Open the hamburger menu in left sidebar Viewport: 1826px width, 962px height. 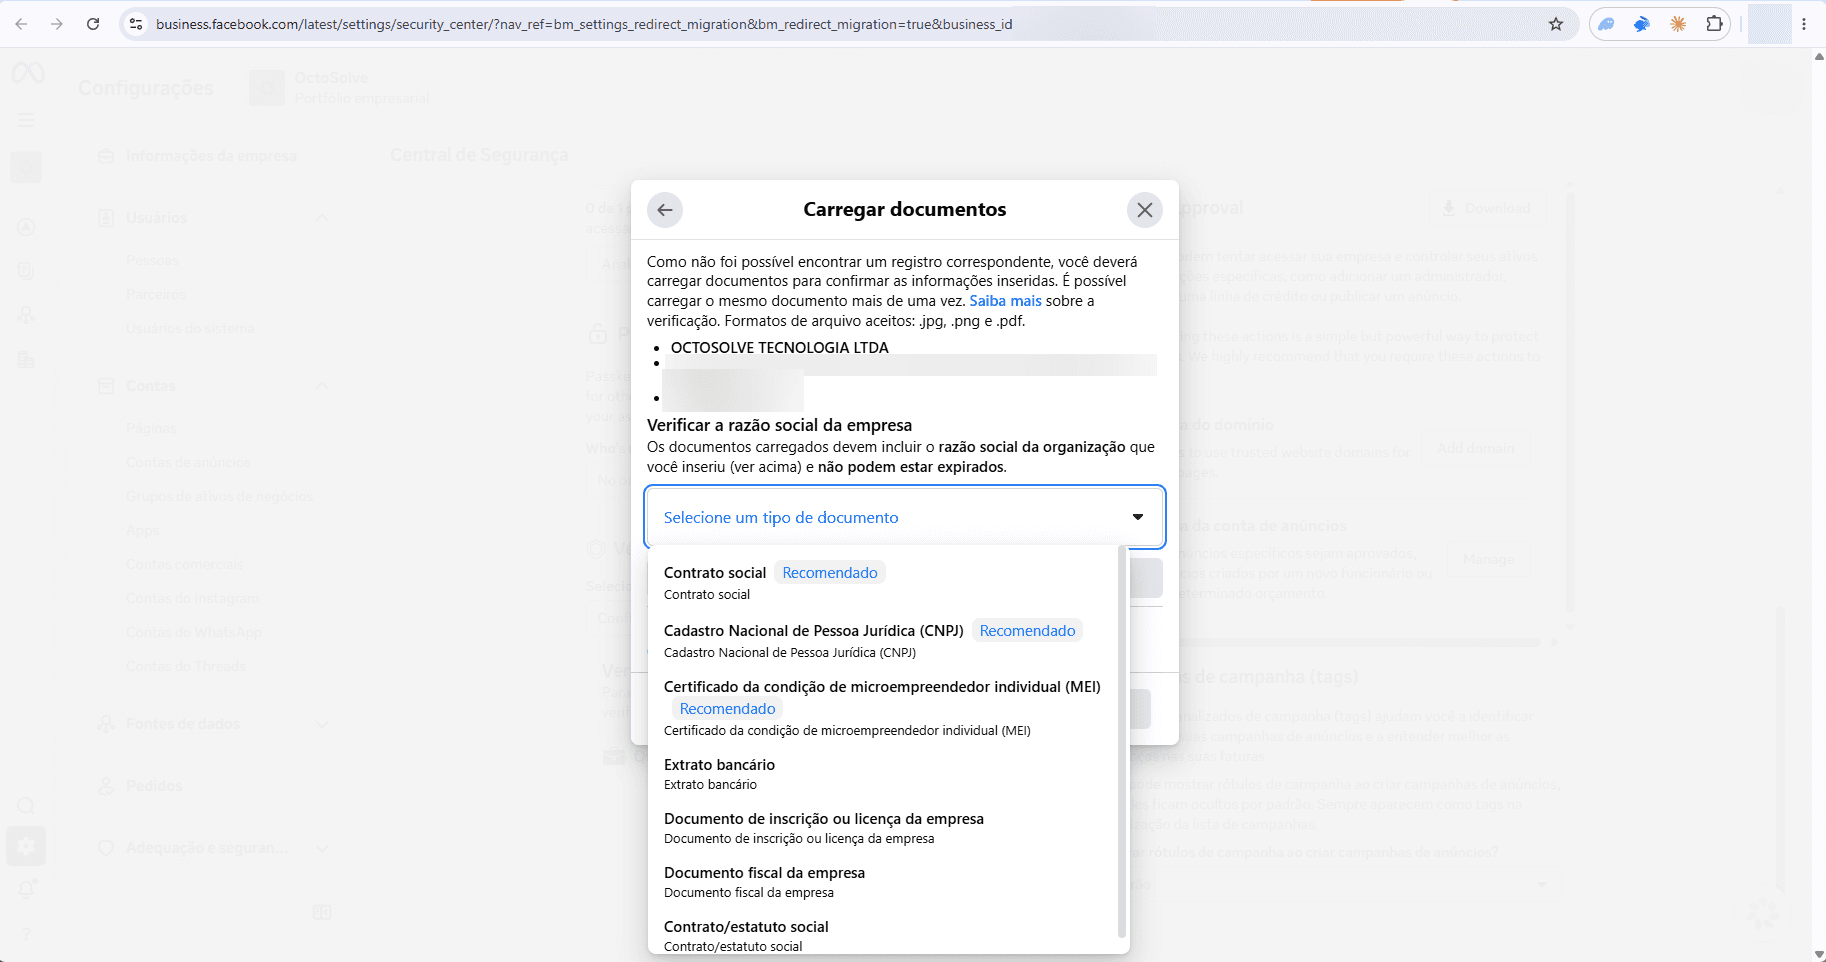pyautogui.click(x=26, y=120)
